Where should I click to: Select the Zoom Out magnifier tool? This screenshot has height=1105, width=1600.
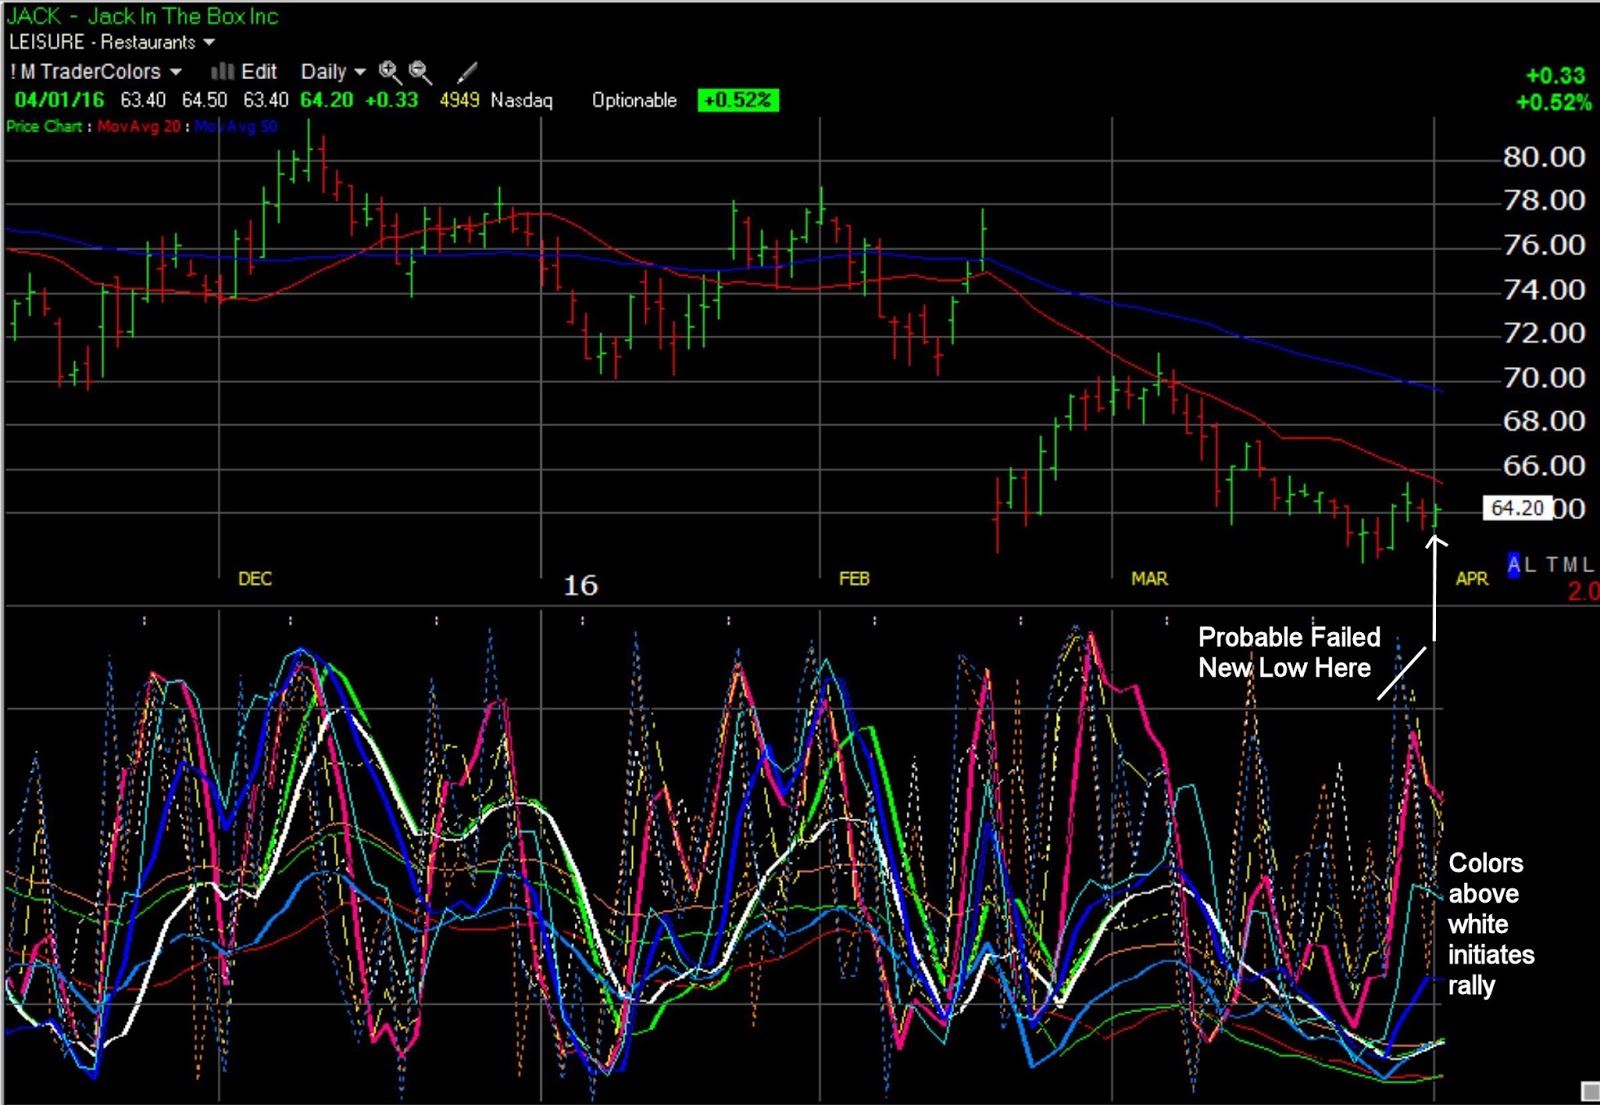click(x=419, y=72)
